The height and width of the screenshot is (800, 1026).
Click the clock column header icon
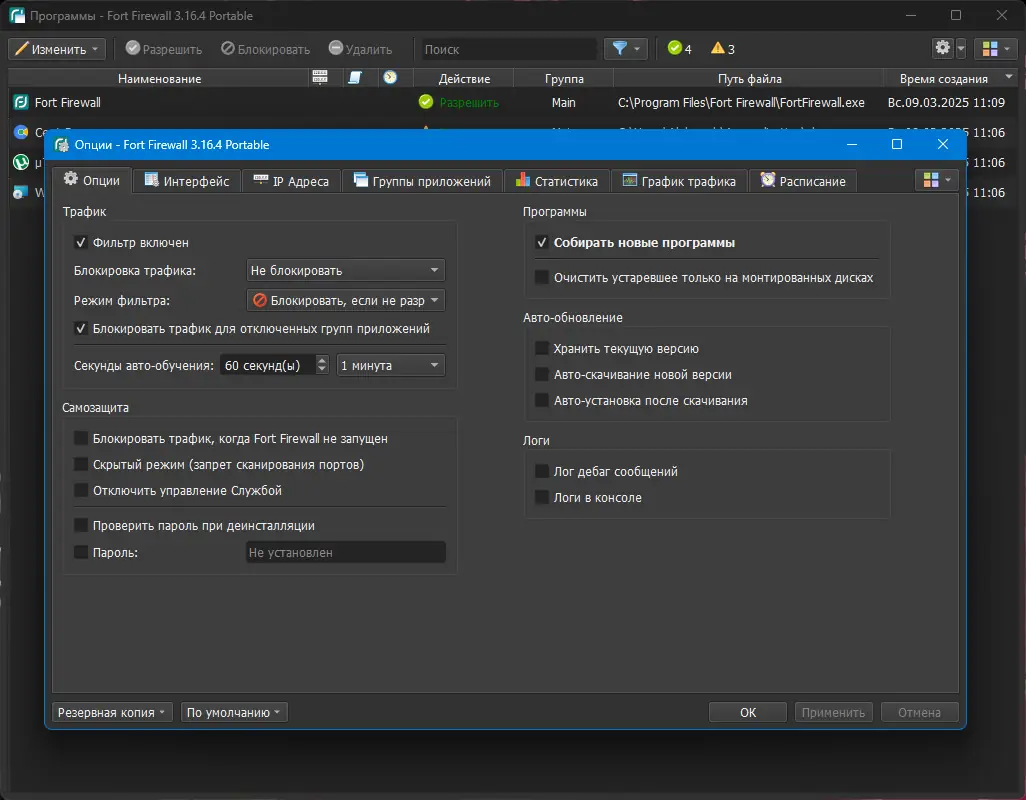tap(390, 78)
